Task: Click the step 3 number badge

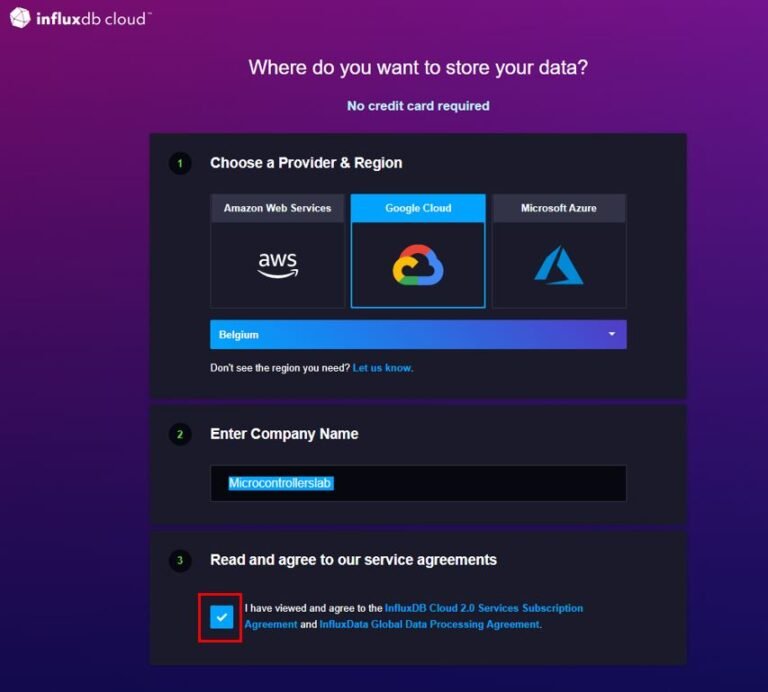Action: (180, 560)
